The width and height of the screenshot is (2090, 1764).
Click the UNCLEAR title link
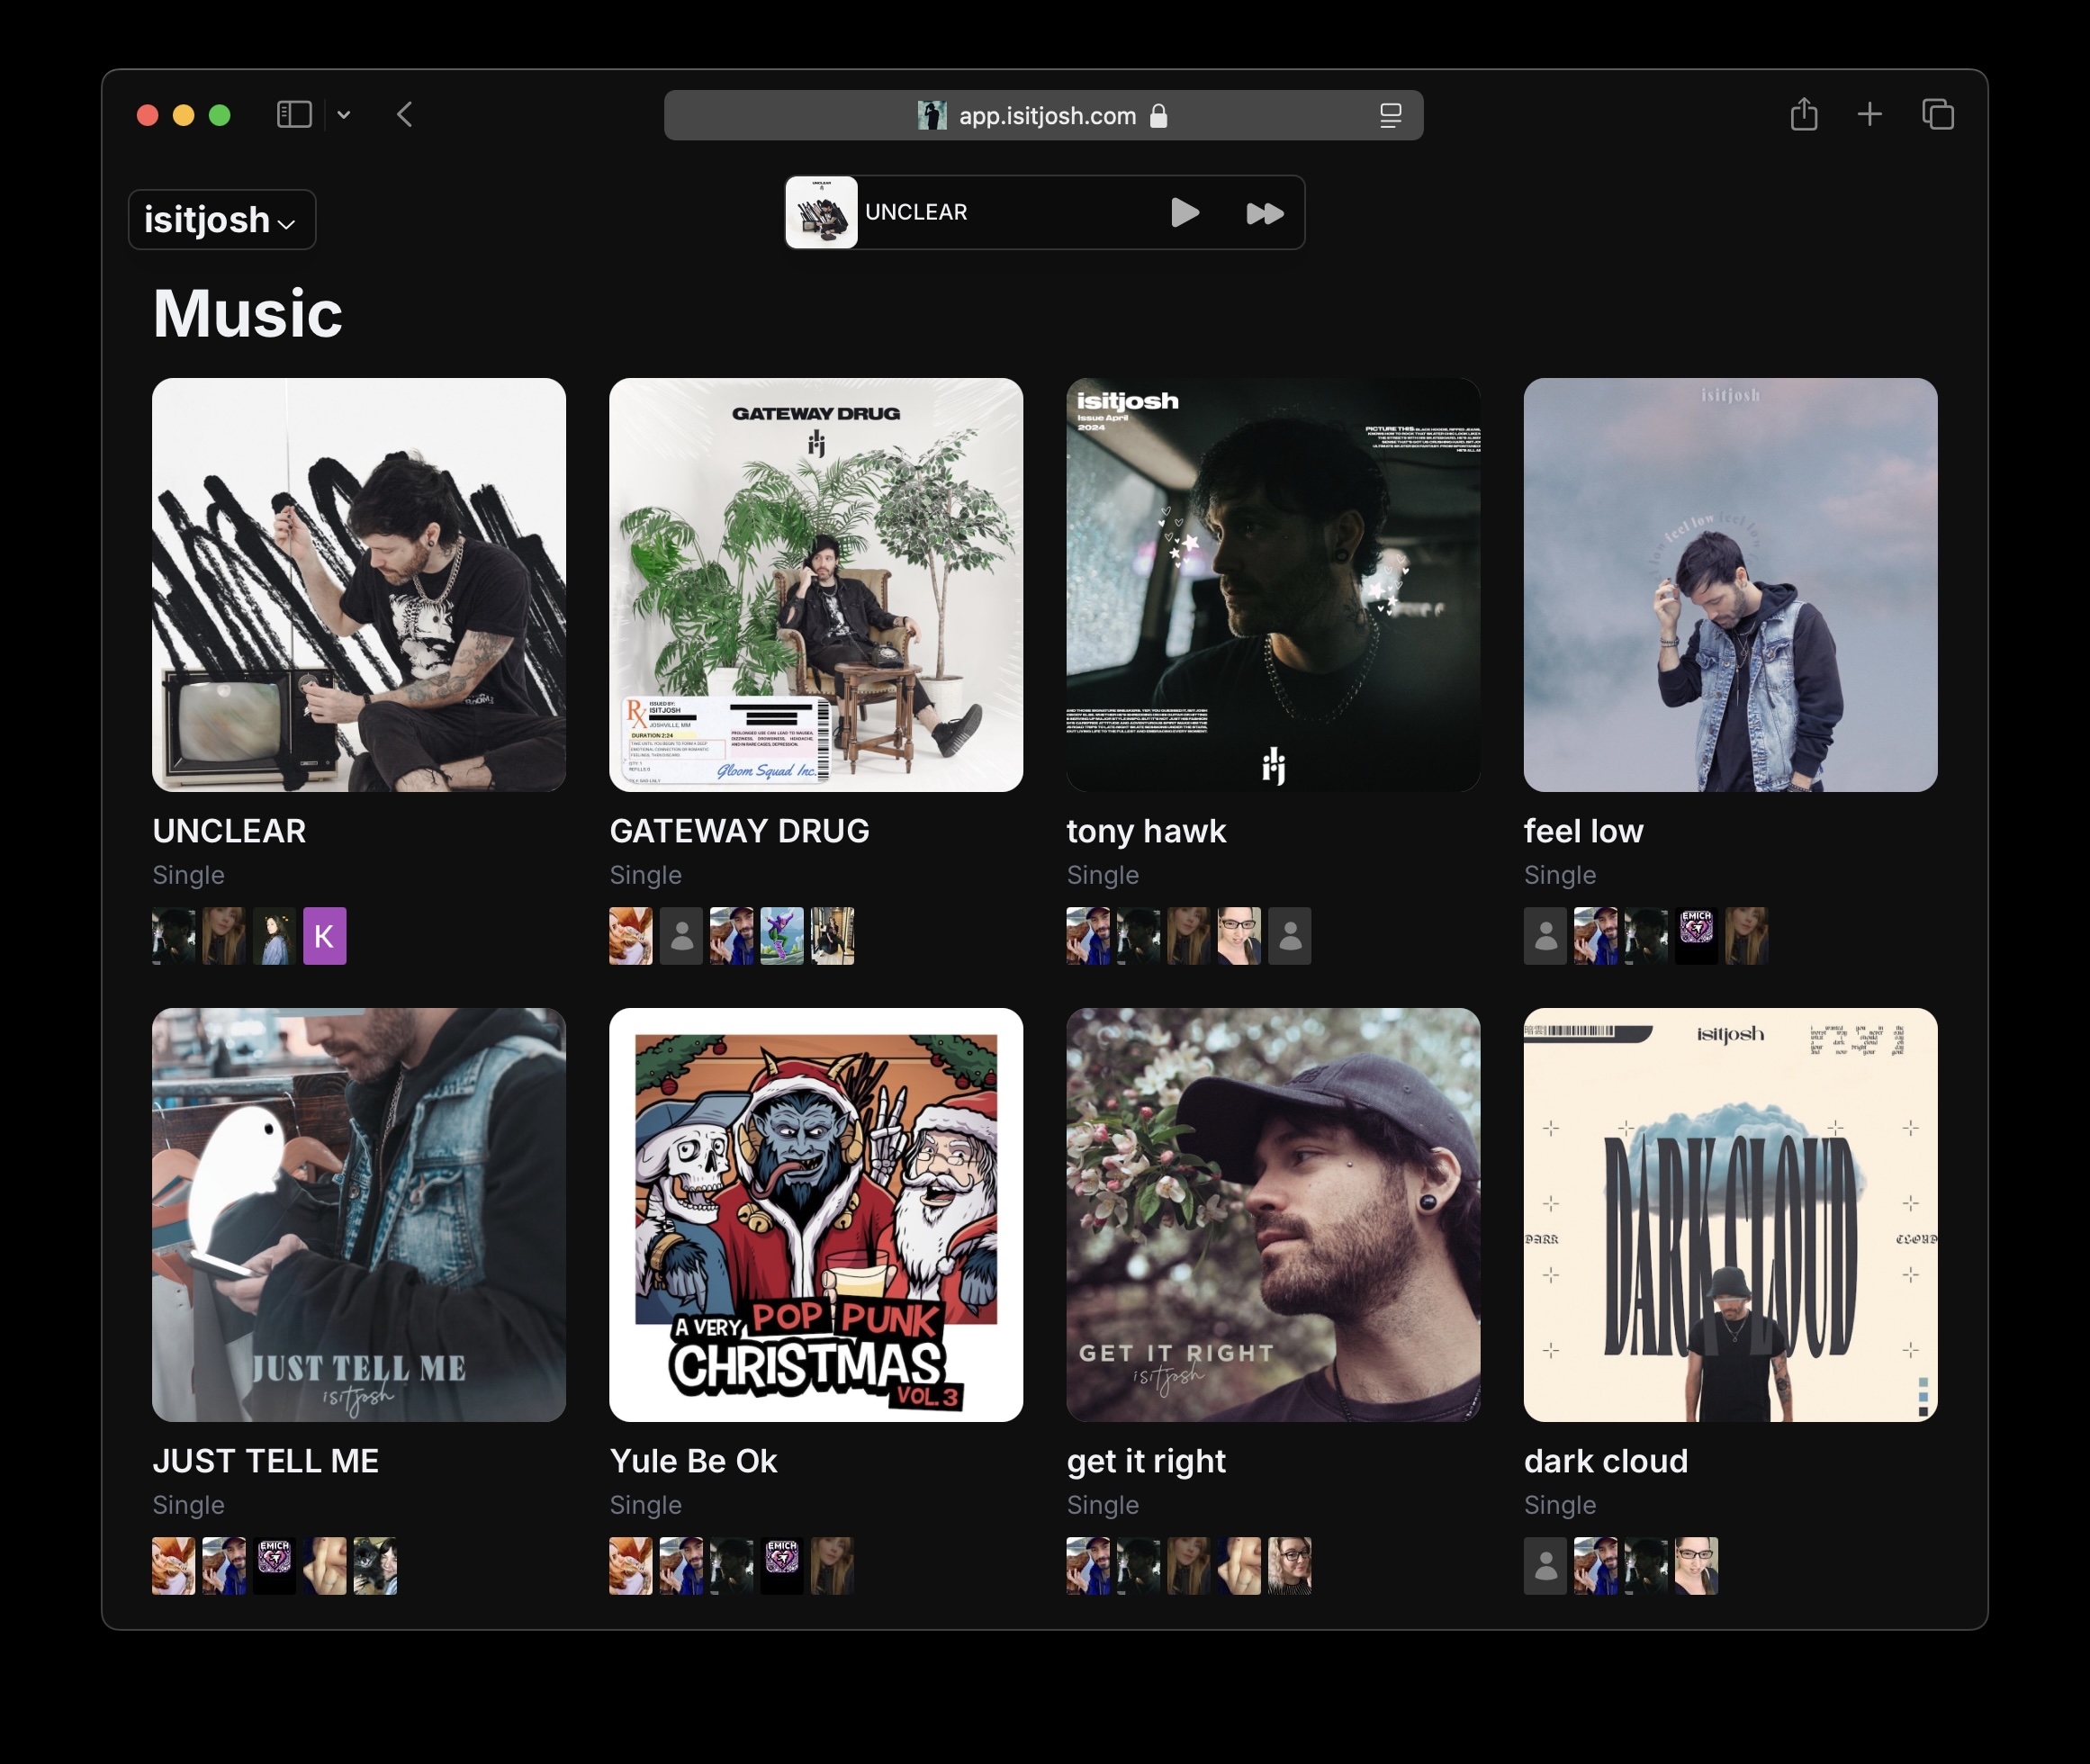point(229,831)
